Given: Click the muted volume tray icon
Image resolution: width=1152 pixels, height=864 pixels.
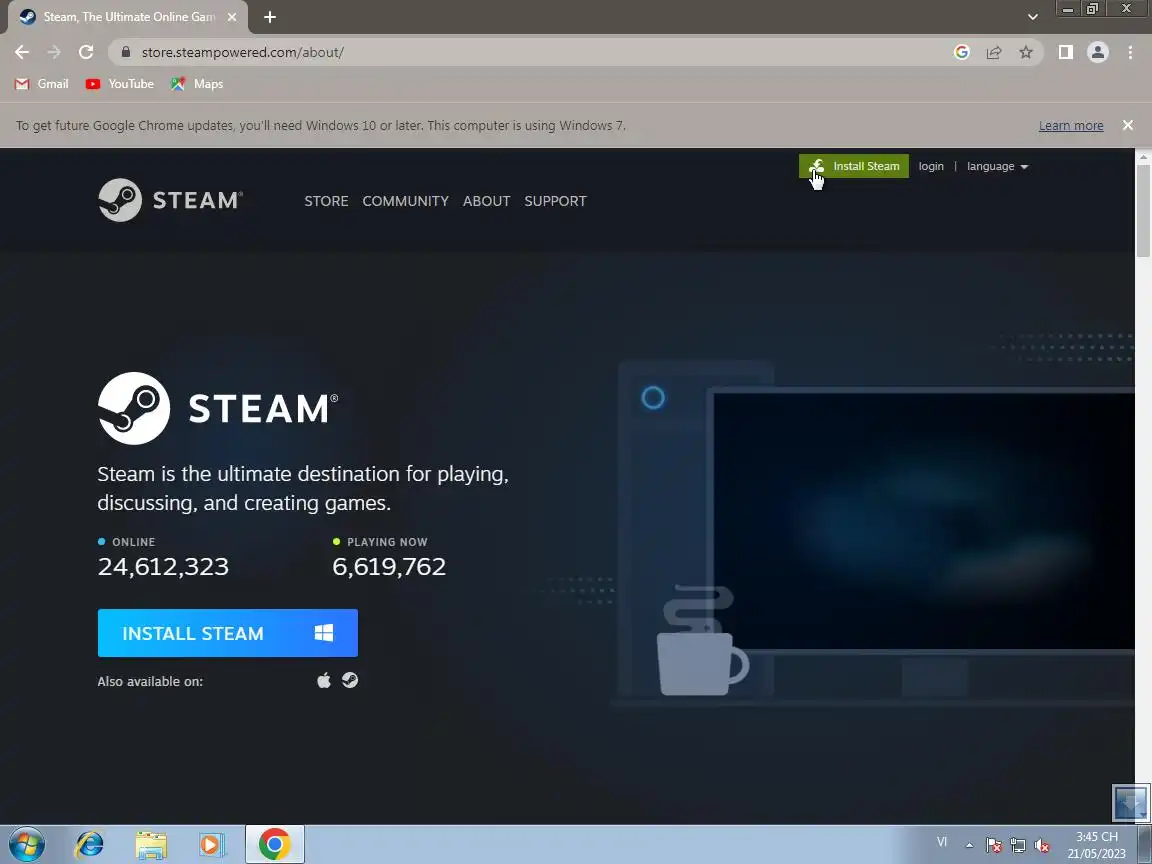Looking at the screenshot, I should 1042,845.
